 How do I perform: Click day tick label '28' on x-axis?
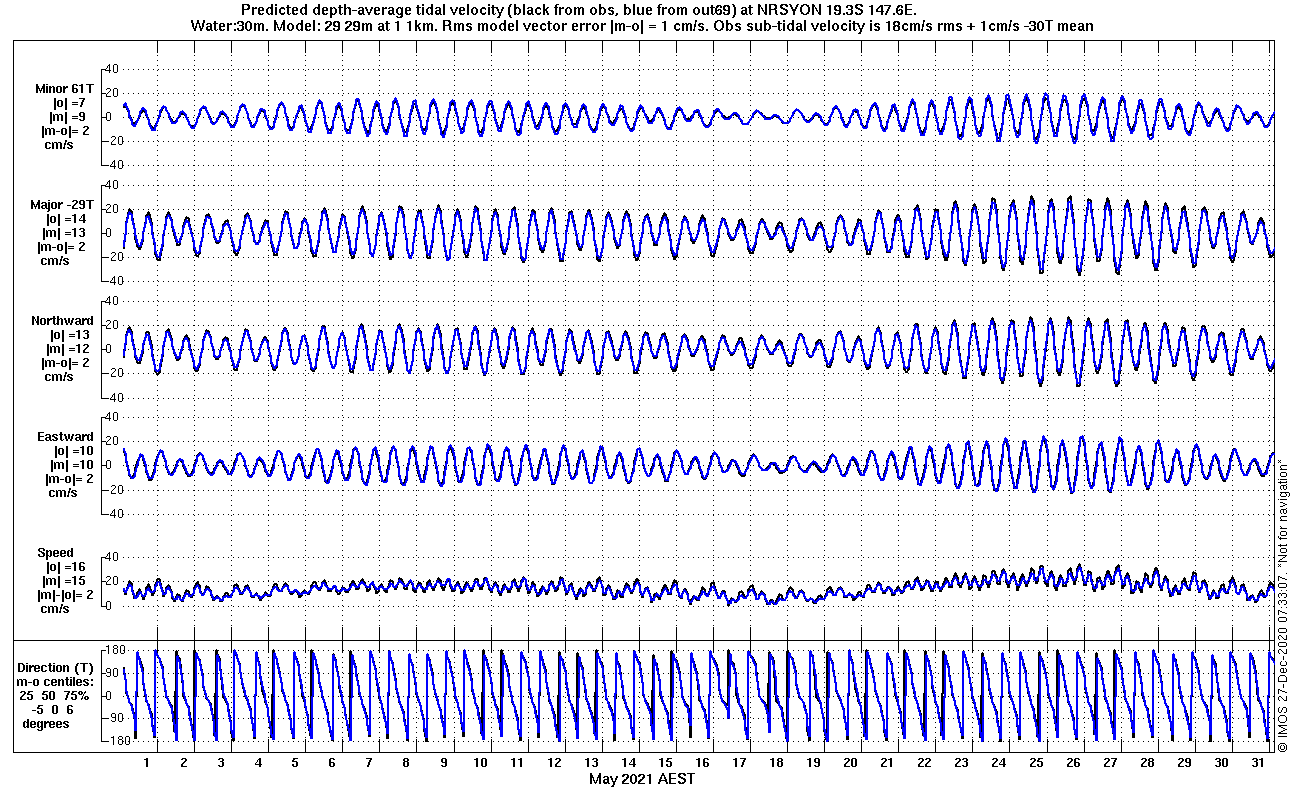pos(1146,763)
